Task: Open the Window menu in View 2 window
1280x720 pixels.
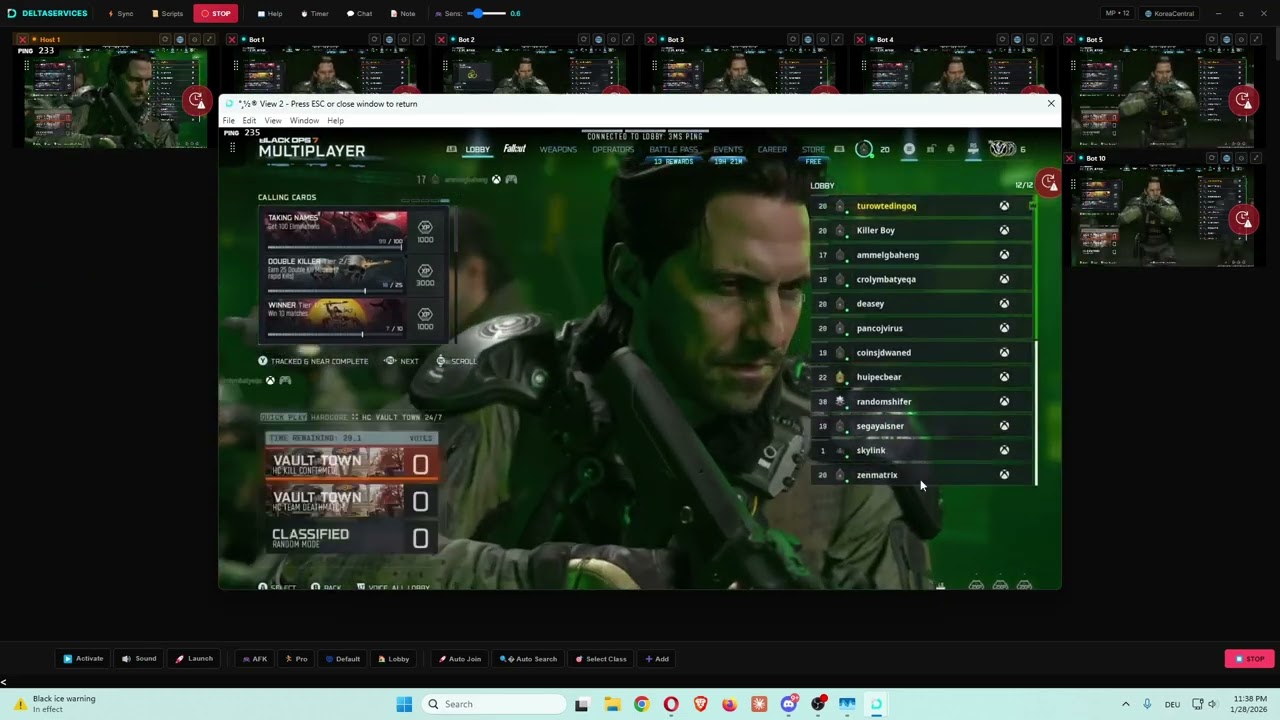Action: [304, 121]
